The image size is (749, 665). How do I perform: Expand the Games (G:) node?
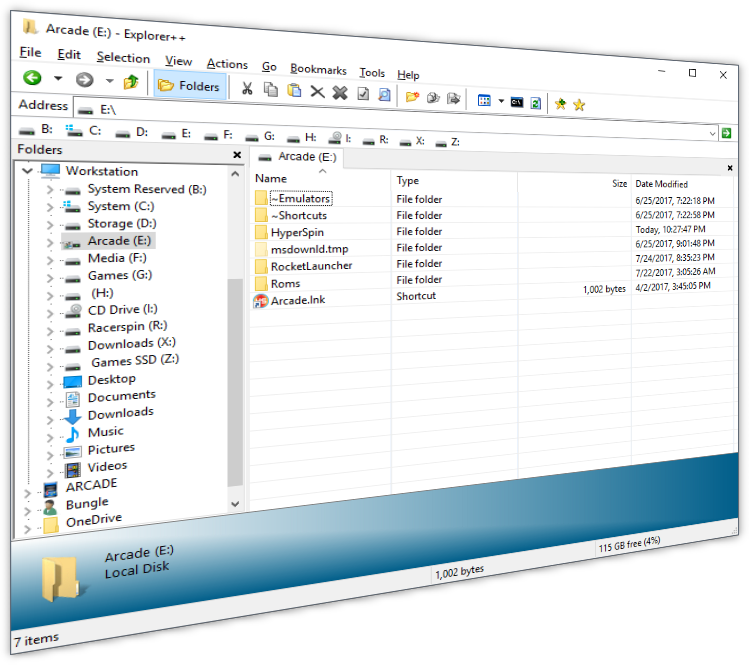[50, 278]
